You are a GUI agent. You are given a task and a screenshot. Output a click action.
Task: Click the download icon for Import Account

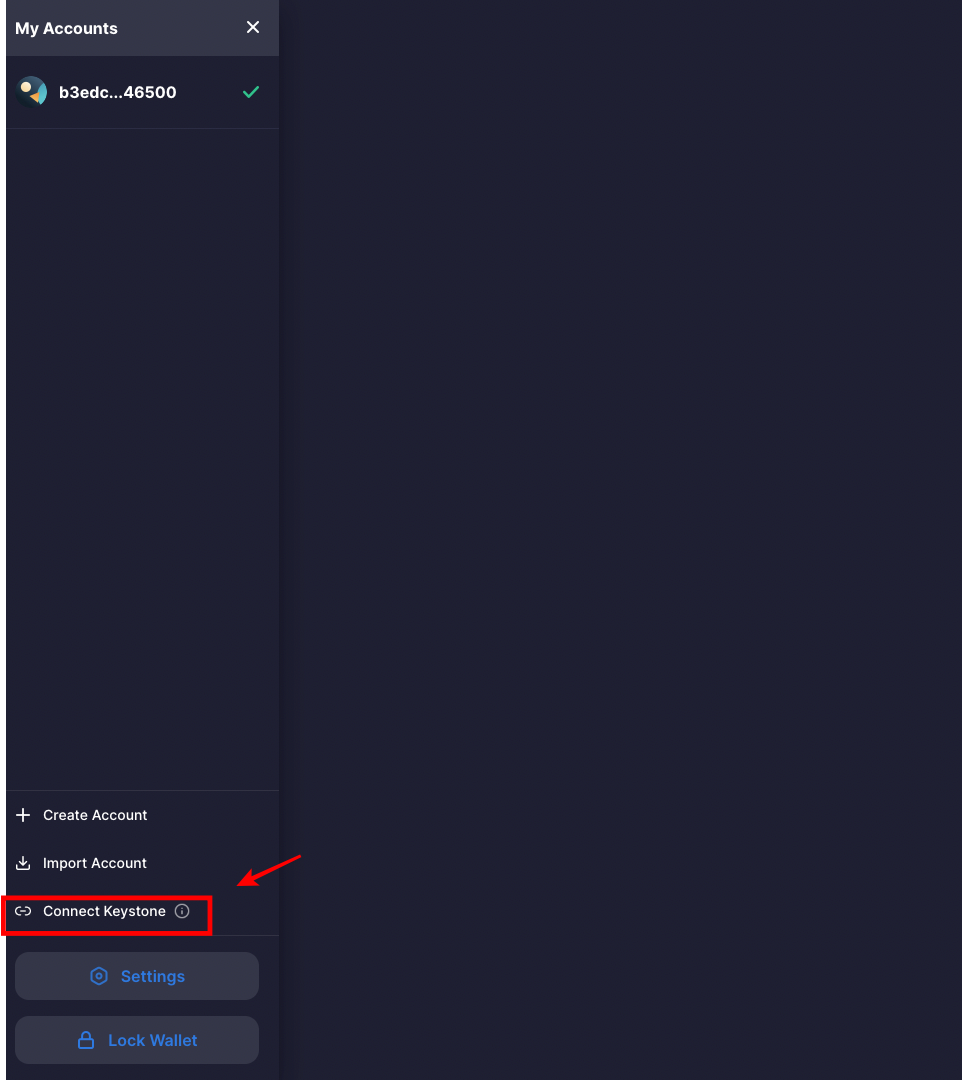(23, 863)
